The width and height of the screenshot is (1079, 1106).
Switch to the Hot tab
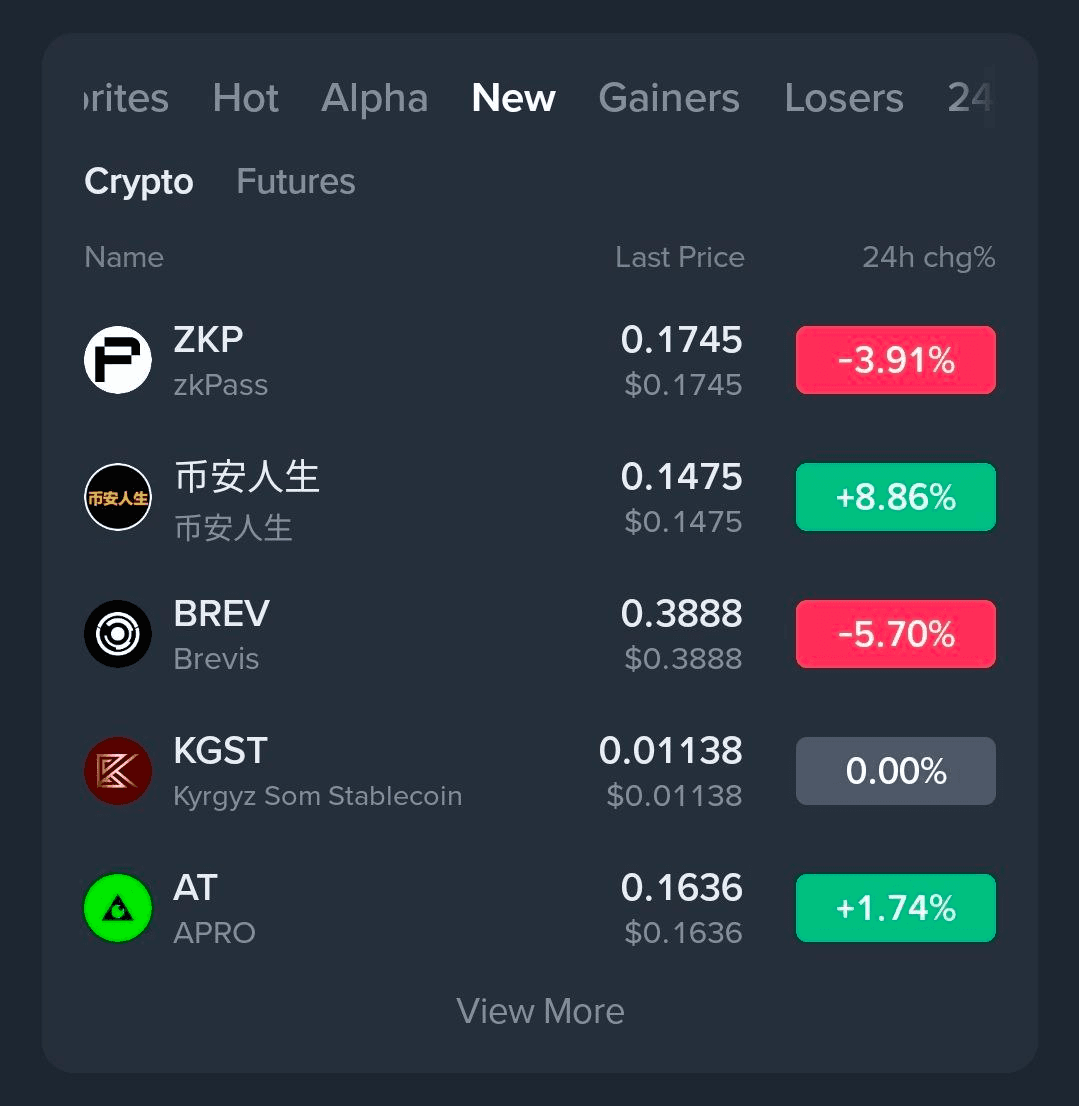(x=246, y=98)
